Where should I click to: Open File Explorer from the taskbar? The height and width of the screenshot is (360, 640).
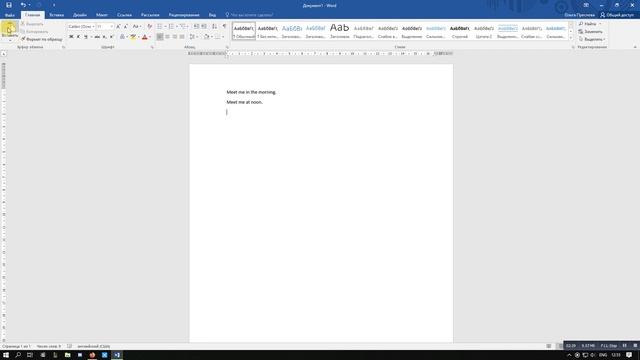pyautogui.click(x=67, y=355)
